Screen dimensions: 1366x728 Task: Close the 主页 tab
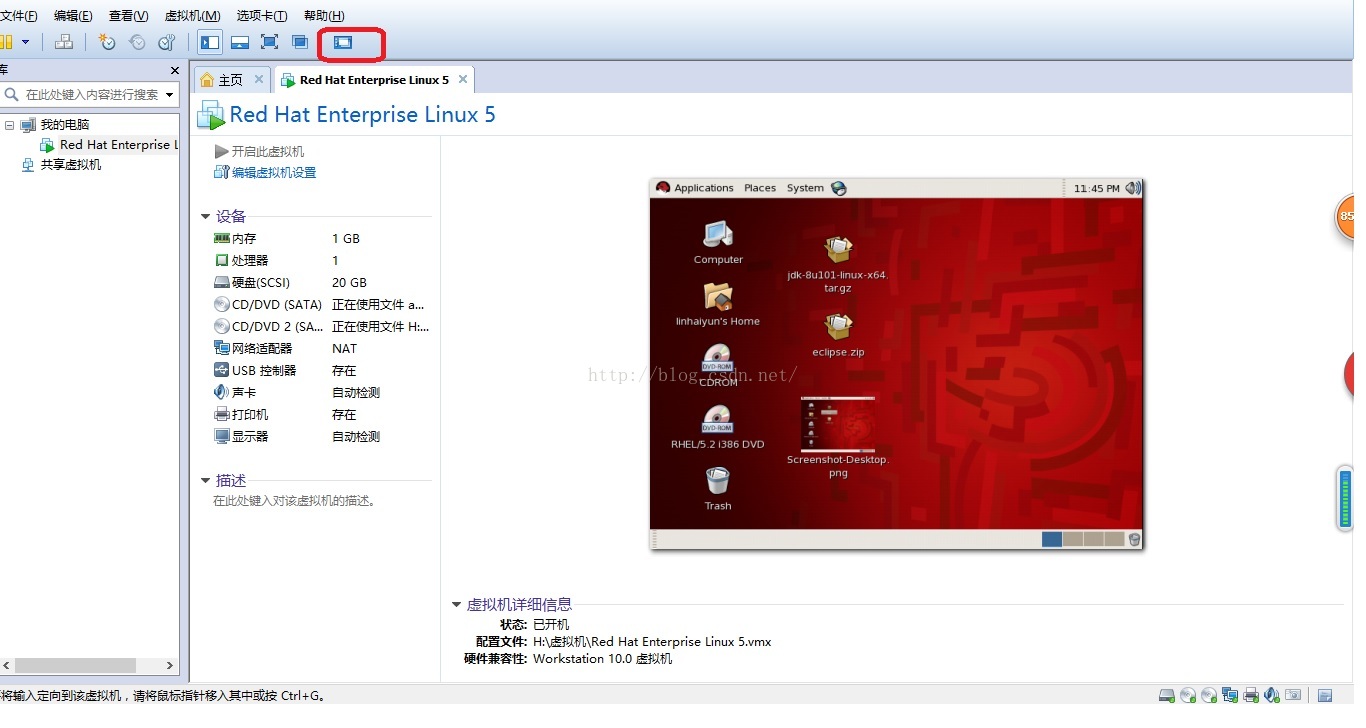click(x=259, y=80)
